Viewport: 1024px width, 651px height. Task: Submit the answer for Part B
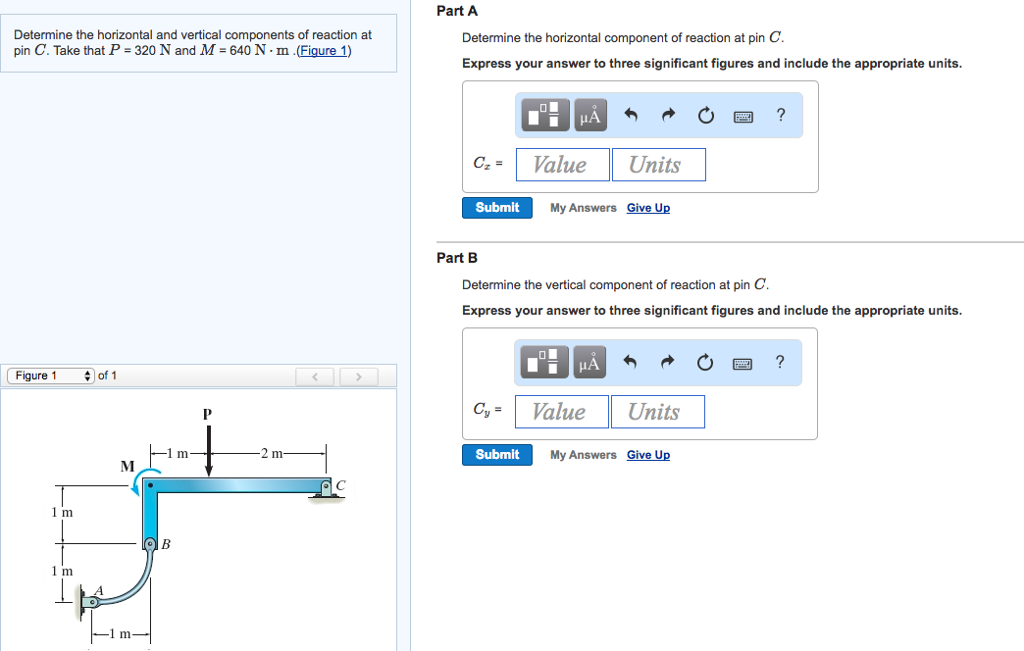point(497,454)
